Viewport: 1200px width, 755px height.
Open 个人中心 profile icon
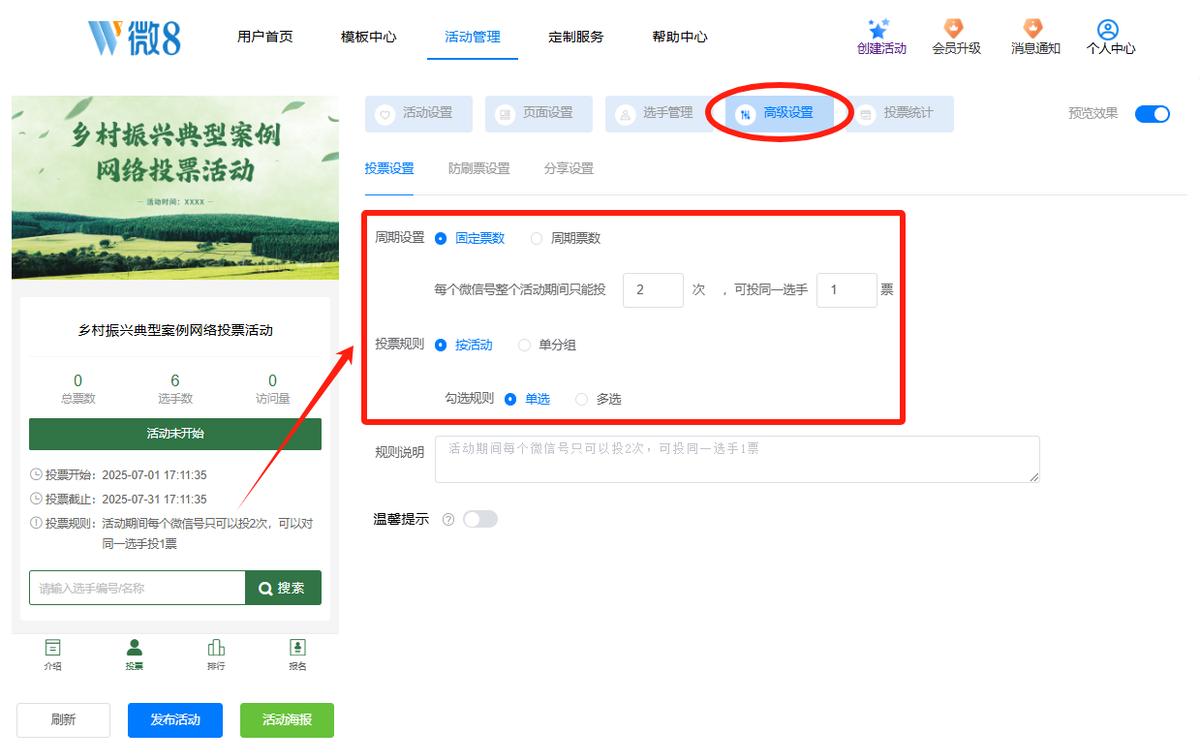(1108, 29)
